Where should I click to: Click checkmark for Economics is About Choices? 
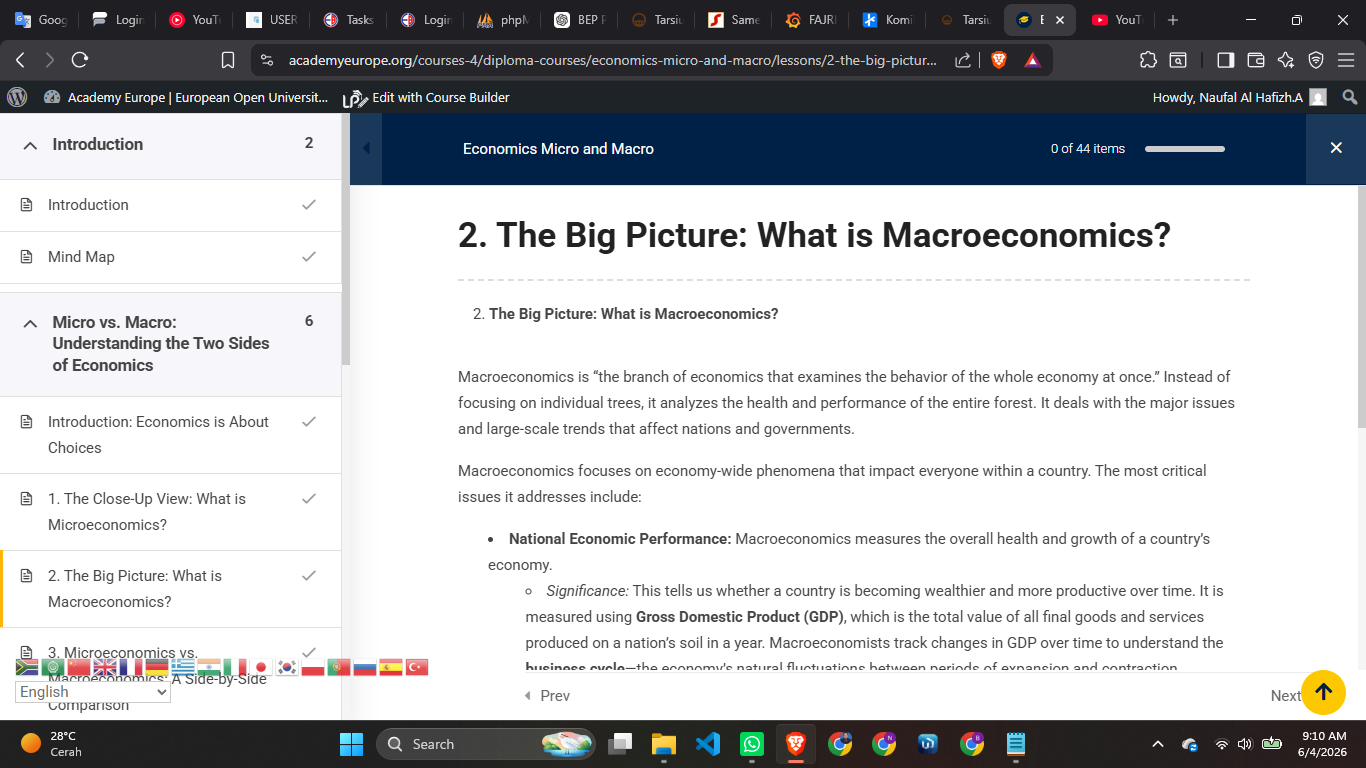click(x=309, y=421)
